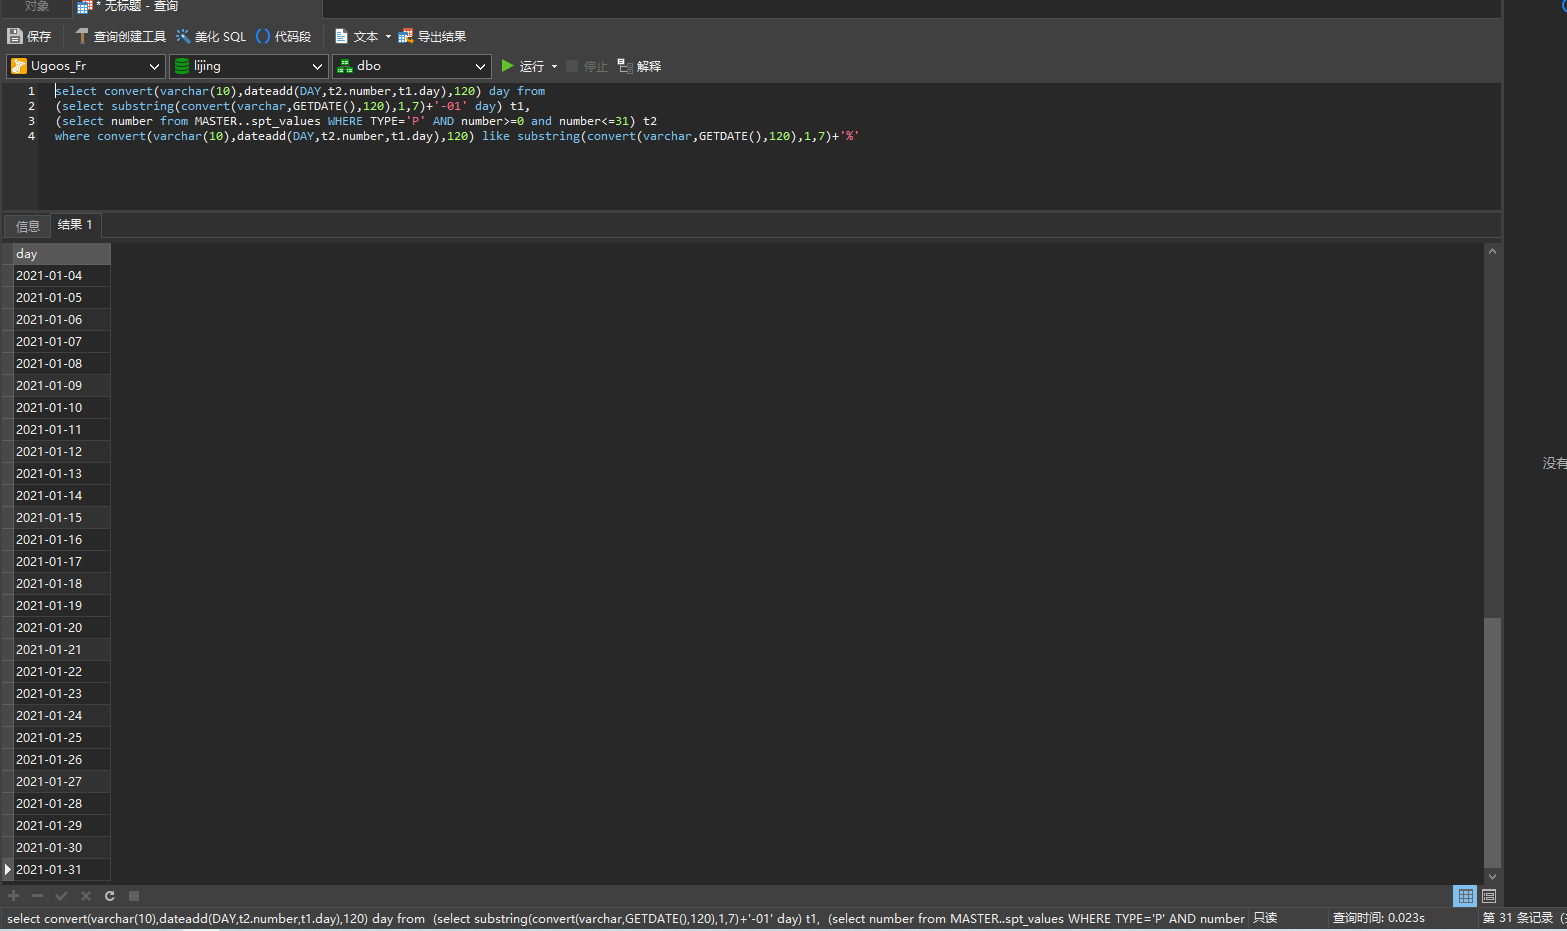Click the Save (保存) button
Screen dimensions: 1567x931
coord(29,36)
